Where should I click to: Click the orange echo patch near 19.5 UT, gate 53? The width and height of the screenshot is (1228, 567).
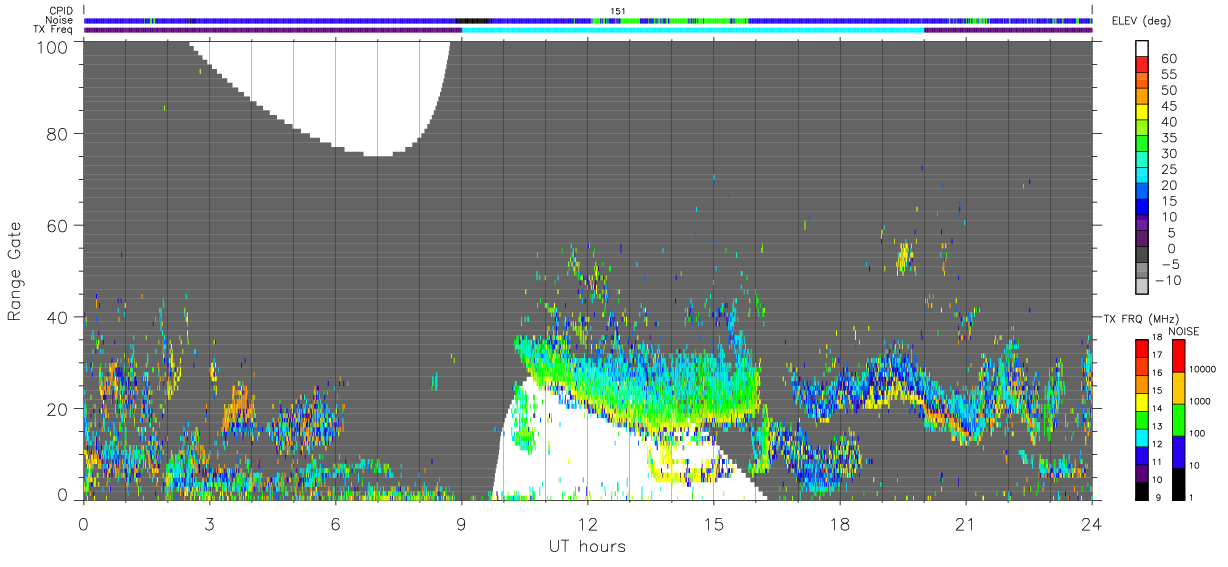click(x=904, y=258)
